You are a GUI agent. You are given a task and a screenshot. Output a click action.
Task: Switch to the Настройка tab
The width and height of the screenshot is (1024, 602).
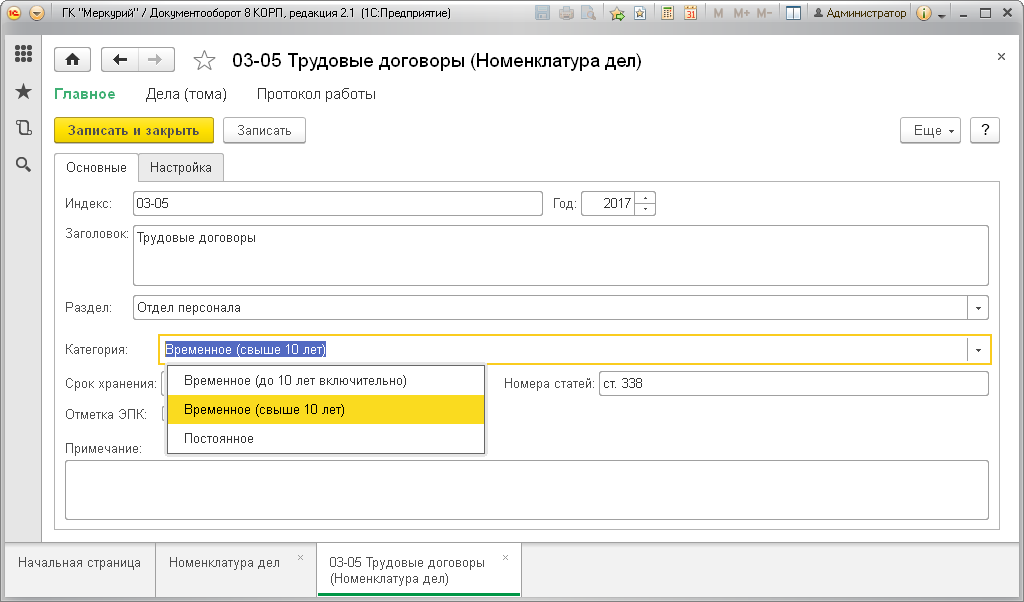coord(181,168)
